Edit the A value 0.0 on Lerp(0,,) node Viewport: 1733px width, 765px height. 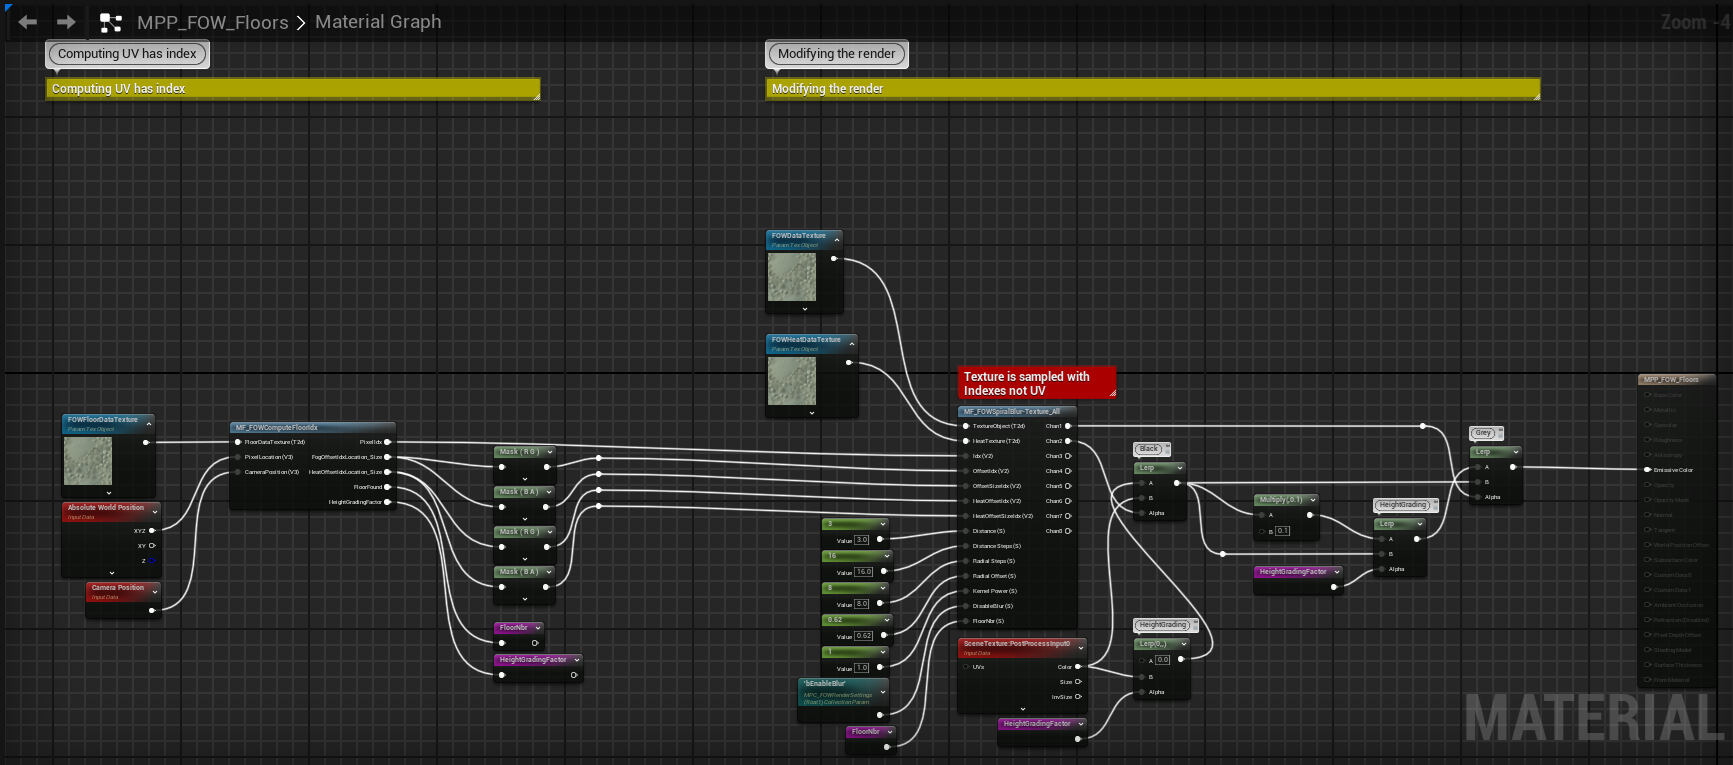pos(1163,660)
